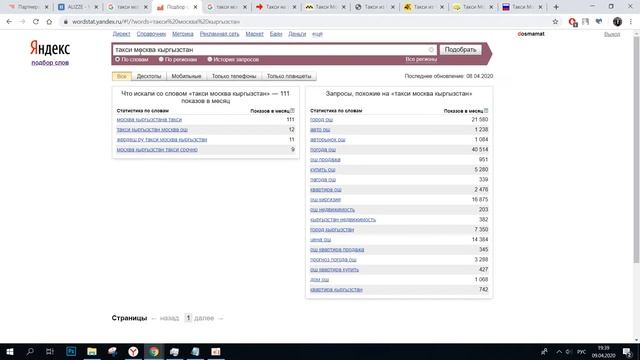
Task: Click the page vertical scrollbar thumb
Action: (x=636, y=150)
